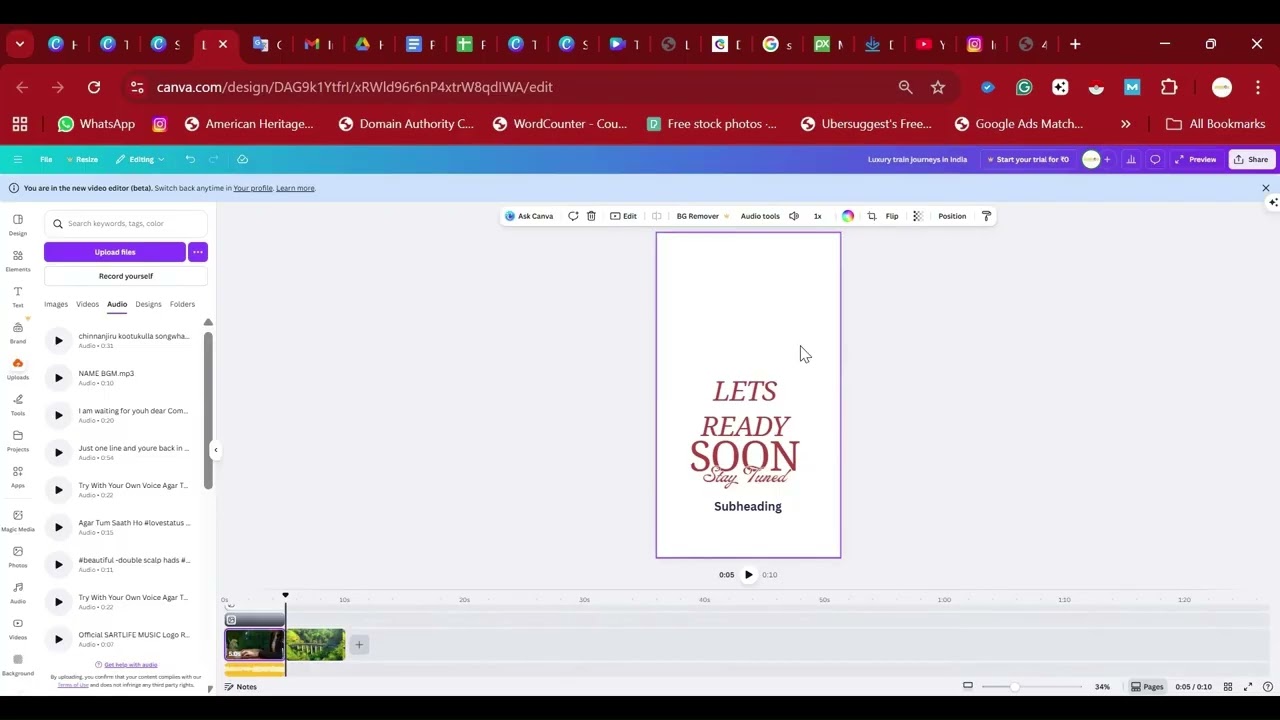Select the copy style paint roller icon
This screenshot has width=1280, height=720.
pos(986,216)
